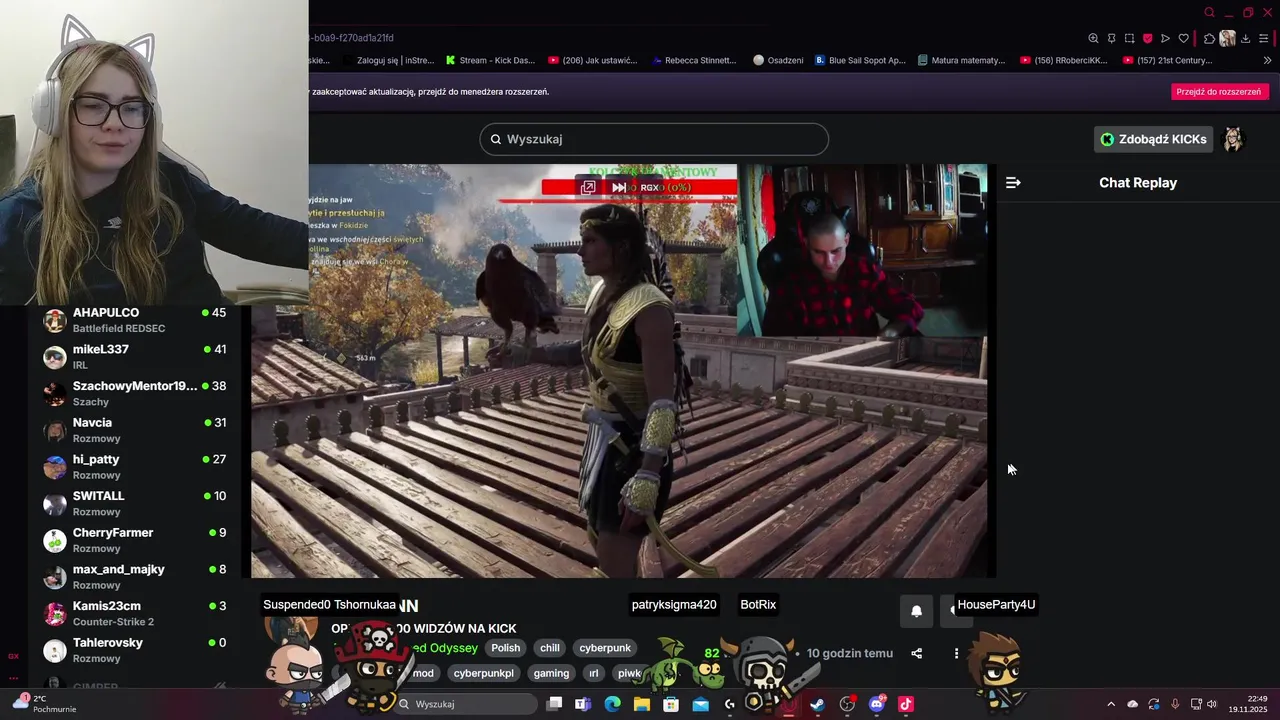
Task: Open AHAPULCO channel in sidebar
Action: pyautogui.click(x=135, y=320)
